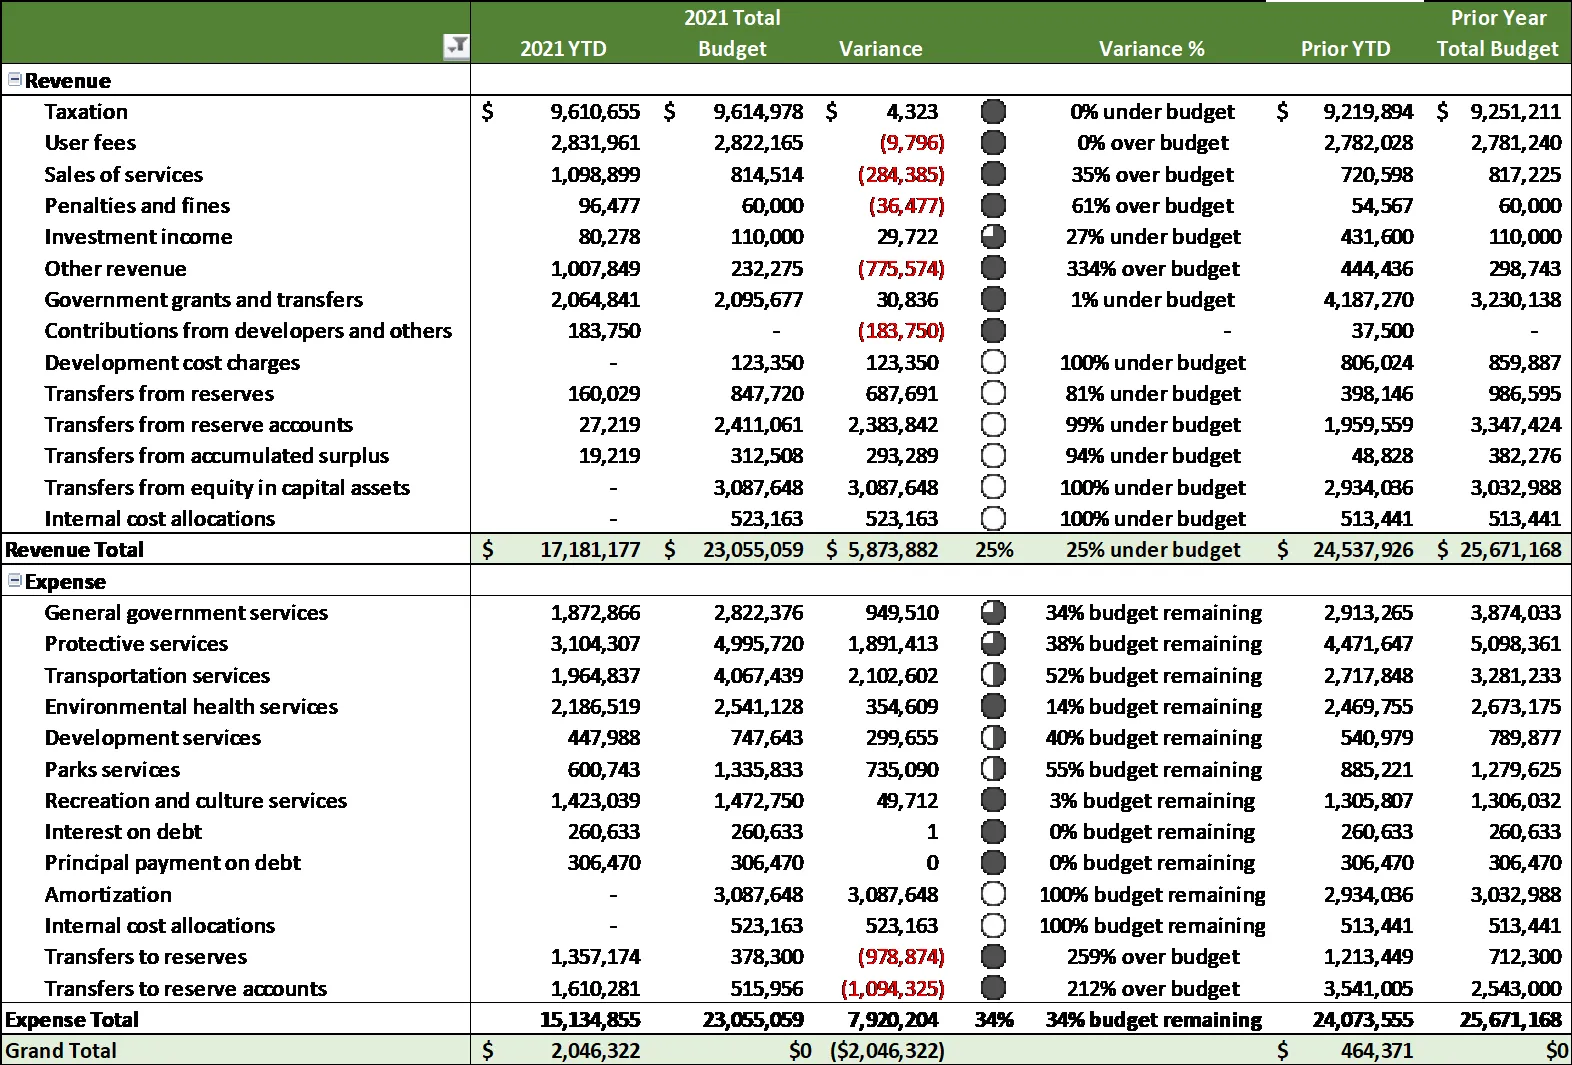Click the Penalties and fines status circle icon
This screenshot has width=1572, height=1065.
pos(993,205)
